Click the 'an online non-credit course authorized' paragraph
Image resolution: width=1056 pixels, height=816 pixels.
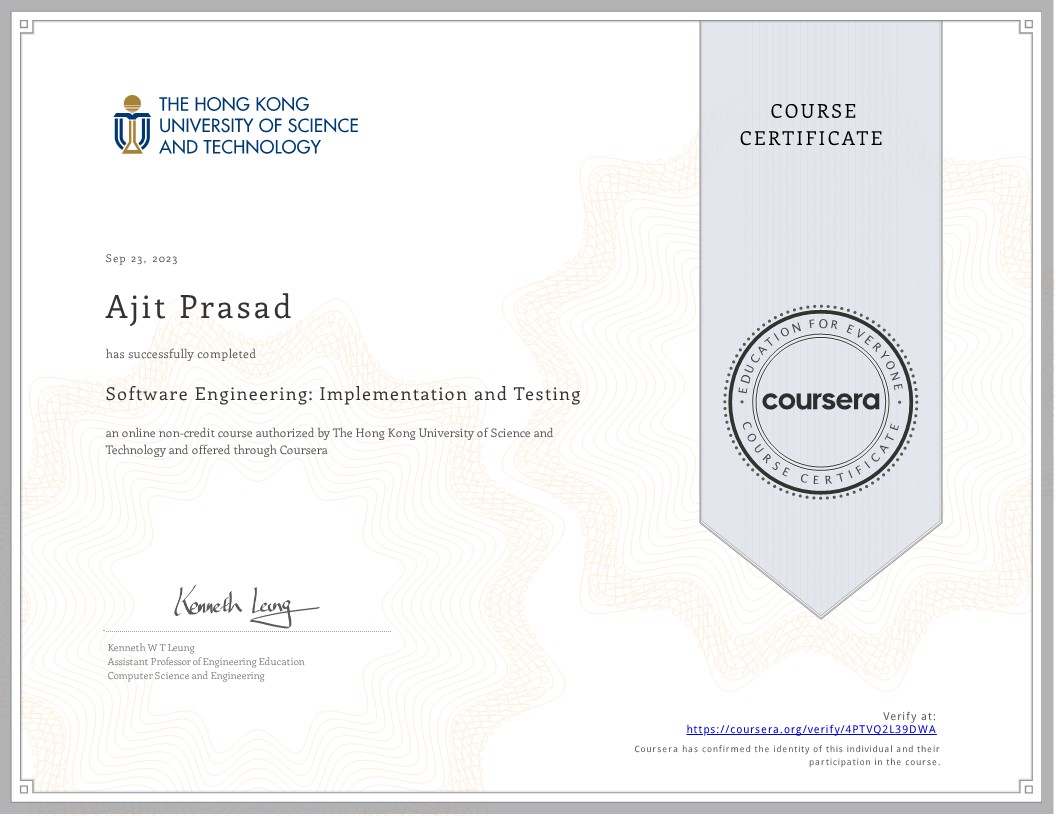point(329,442)
